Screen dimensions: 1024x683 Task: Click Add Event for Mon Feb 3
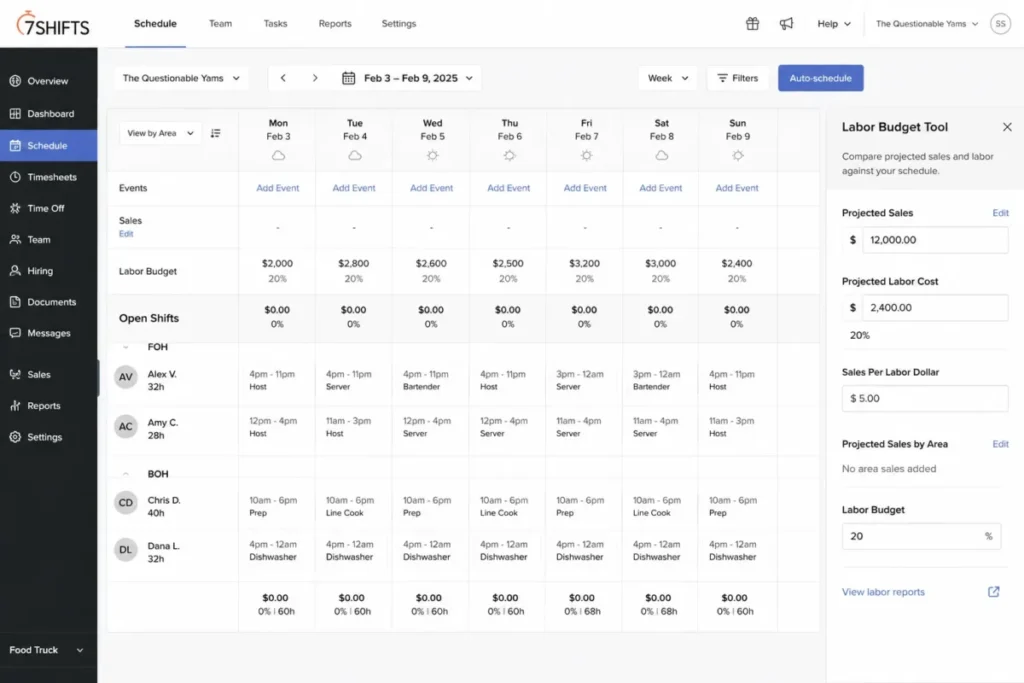(x=278, y=188)
